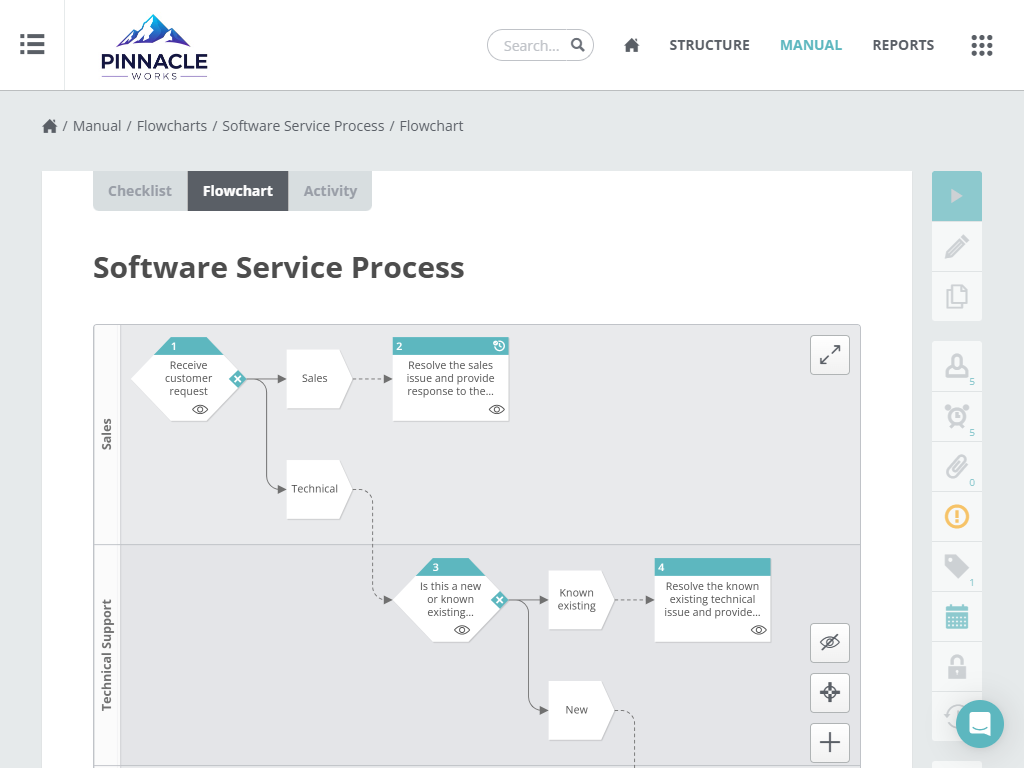1024x768 pixels.
Task: Click eye icon on step 3 decision
Action: tap(462, 630)
